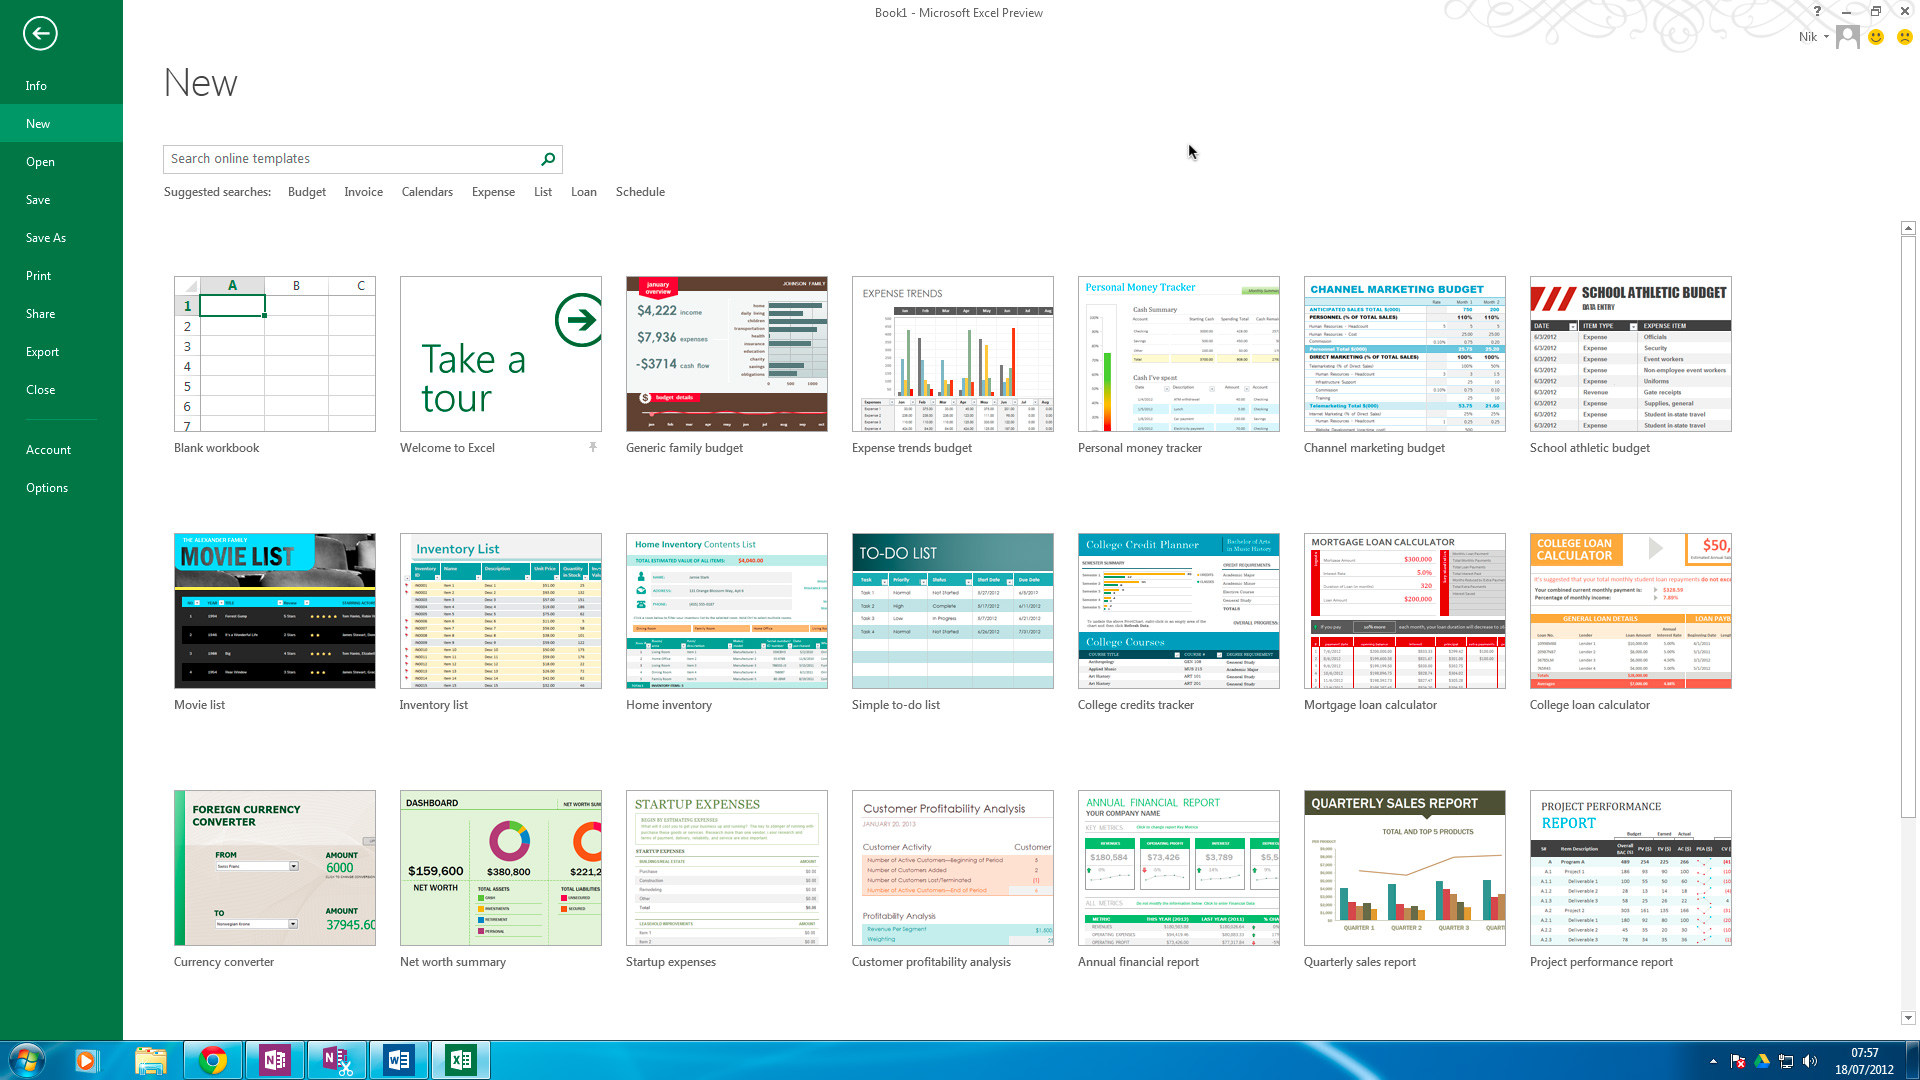Open the Export page
Screen dimensions: 1920x1080
click(61, 352)
